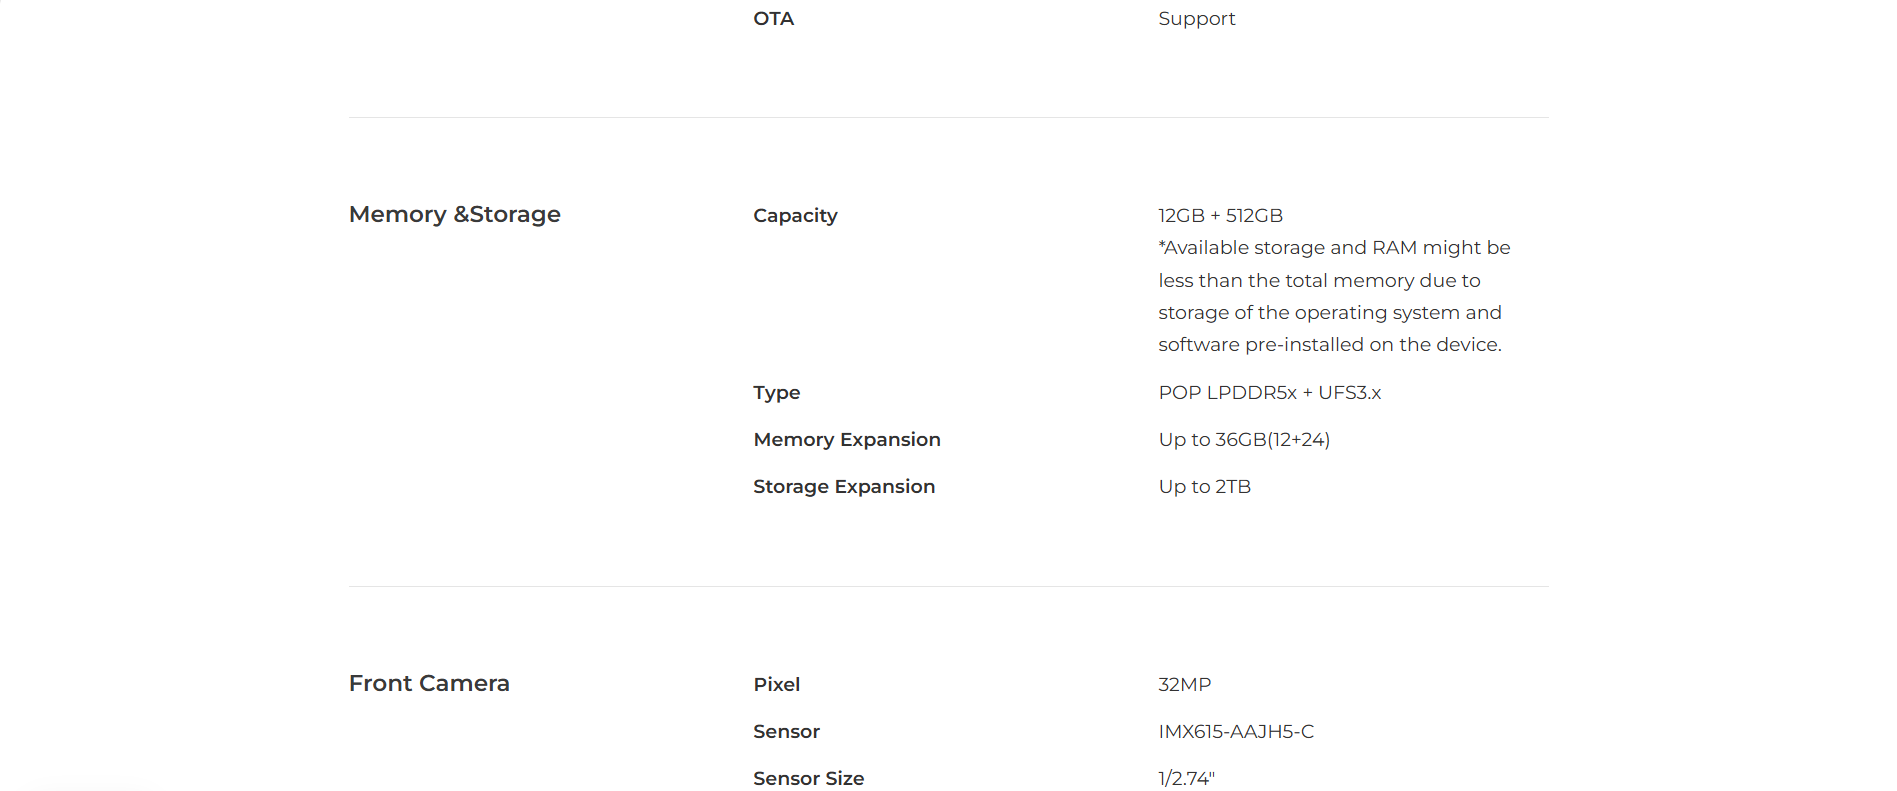
Task: Select the 32MP pixel value
Action: point(1184,685)
